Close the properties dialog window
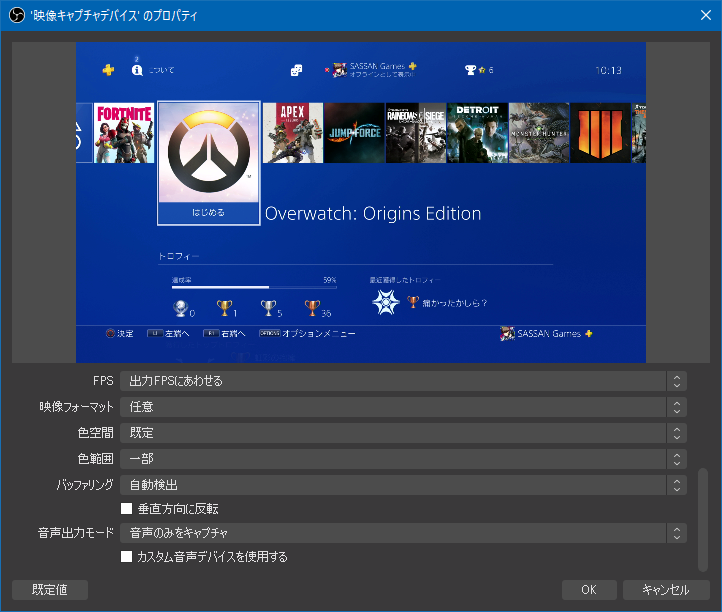This screenshot has height=612, width=722. tap(705, 15)
